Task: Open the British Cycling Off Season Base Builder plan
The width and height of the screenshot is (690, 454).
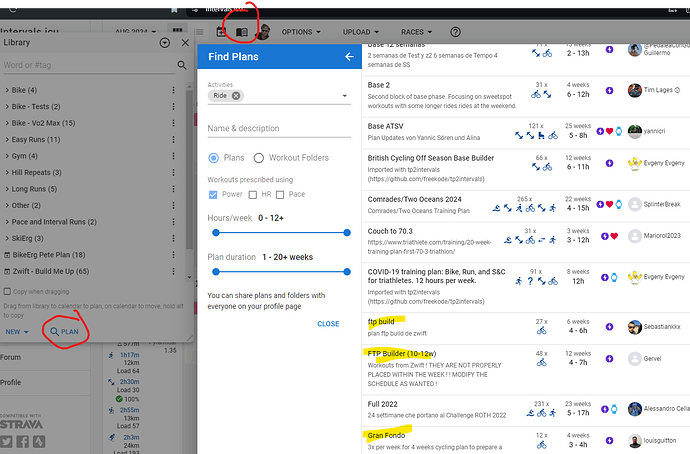Action: [x=431, y=158]
